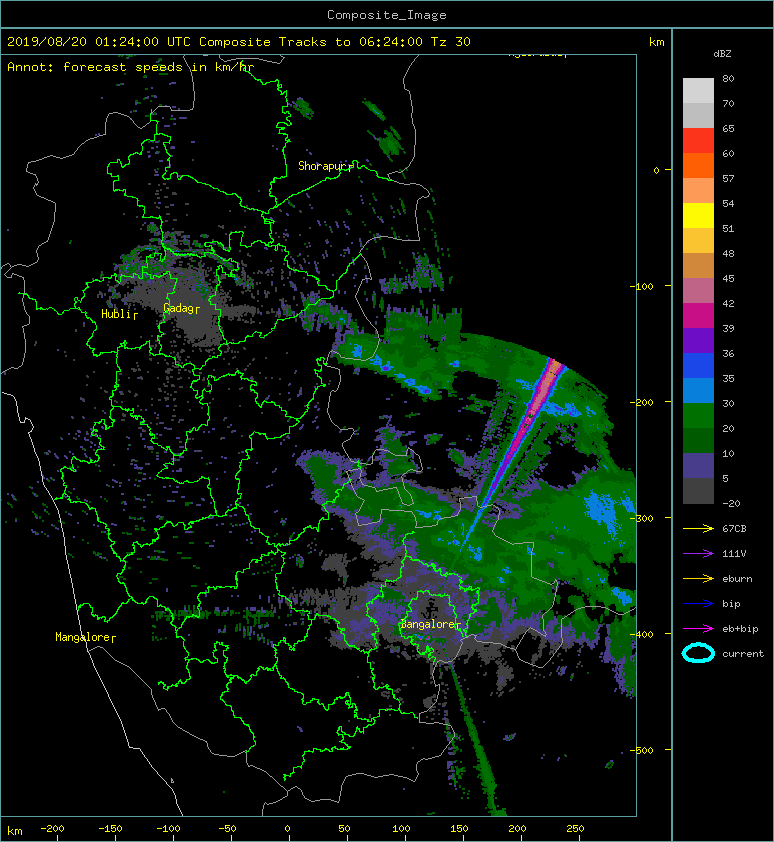Click the 111V legend label
Viewport: 774px width, 842px height.
(x=734, y=554)
